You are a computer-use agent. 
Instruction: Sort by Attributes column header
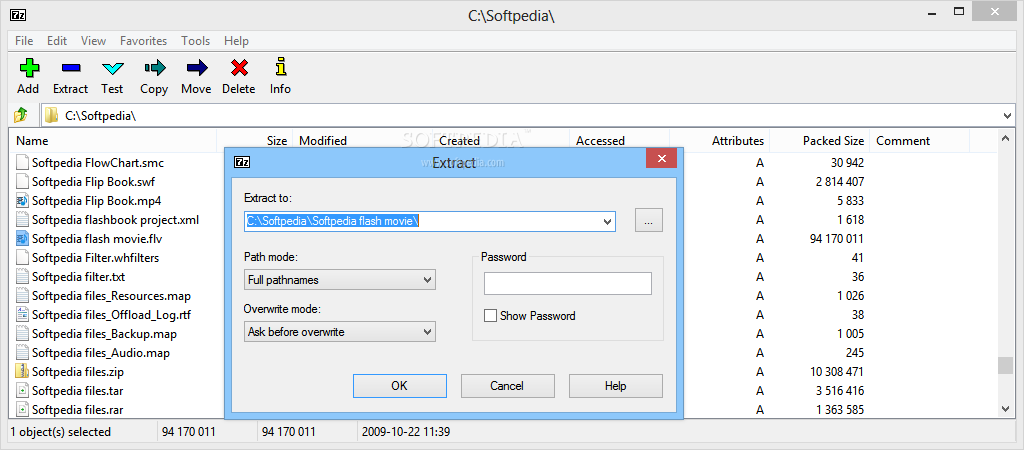(720, 140)
